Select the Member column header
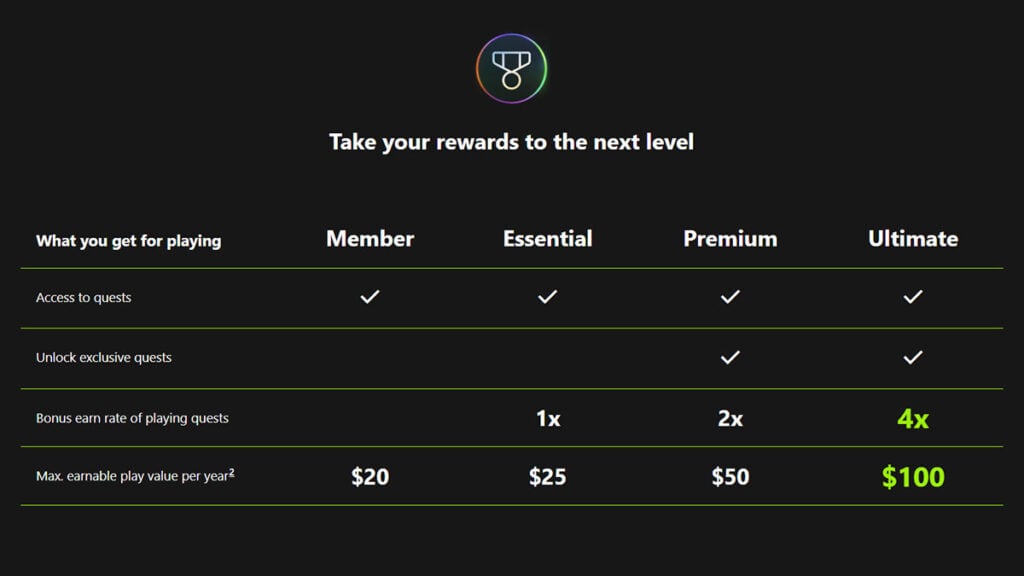The height and width of the screenshot is (576, 1024). (x=370, y=239)
